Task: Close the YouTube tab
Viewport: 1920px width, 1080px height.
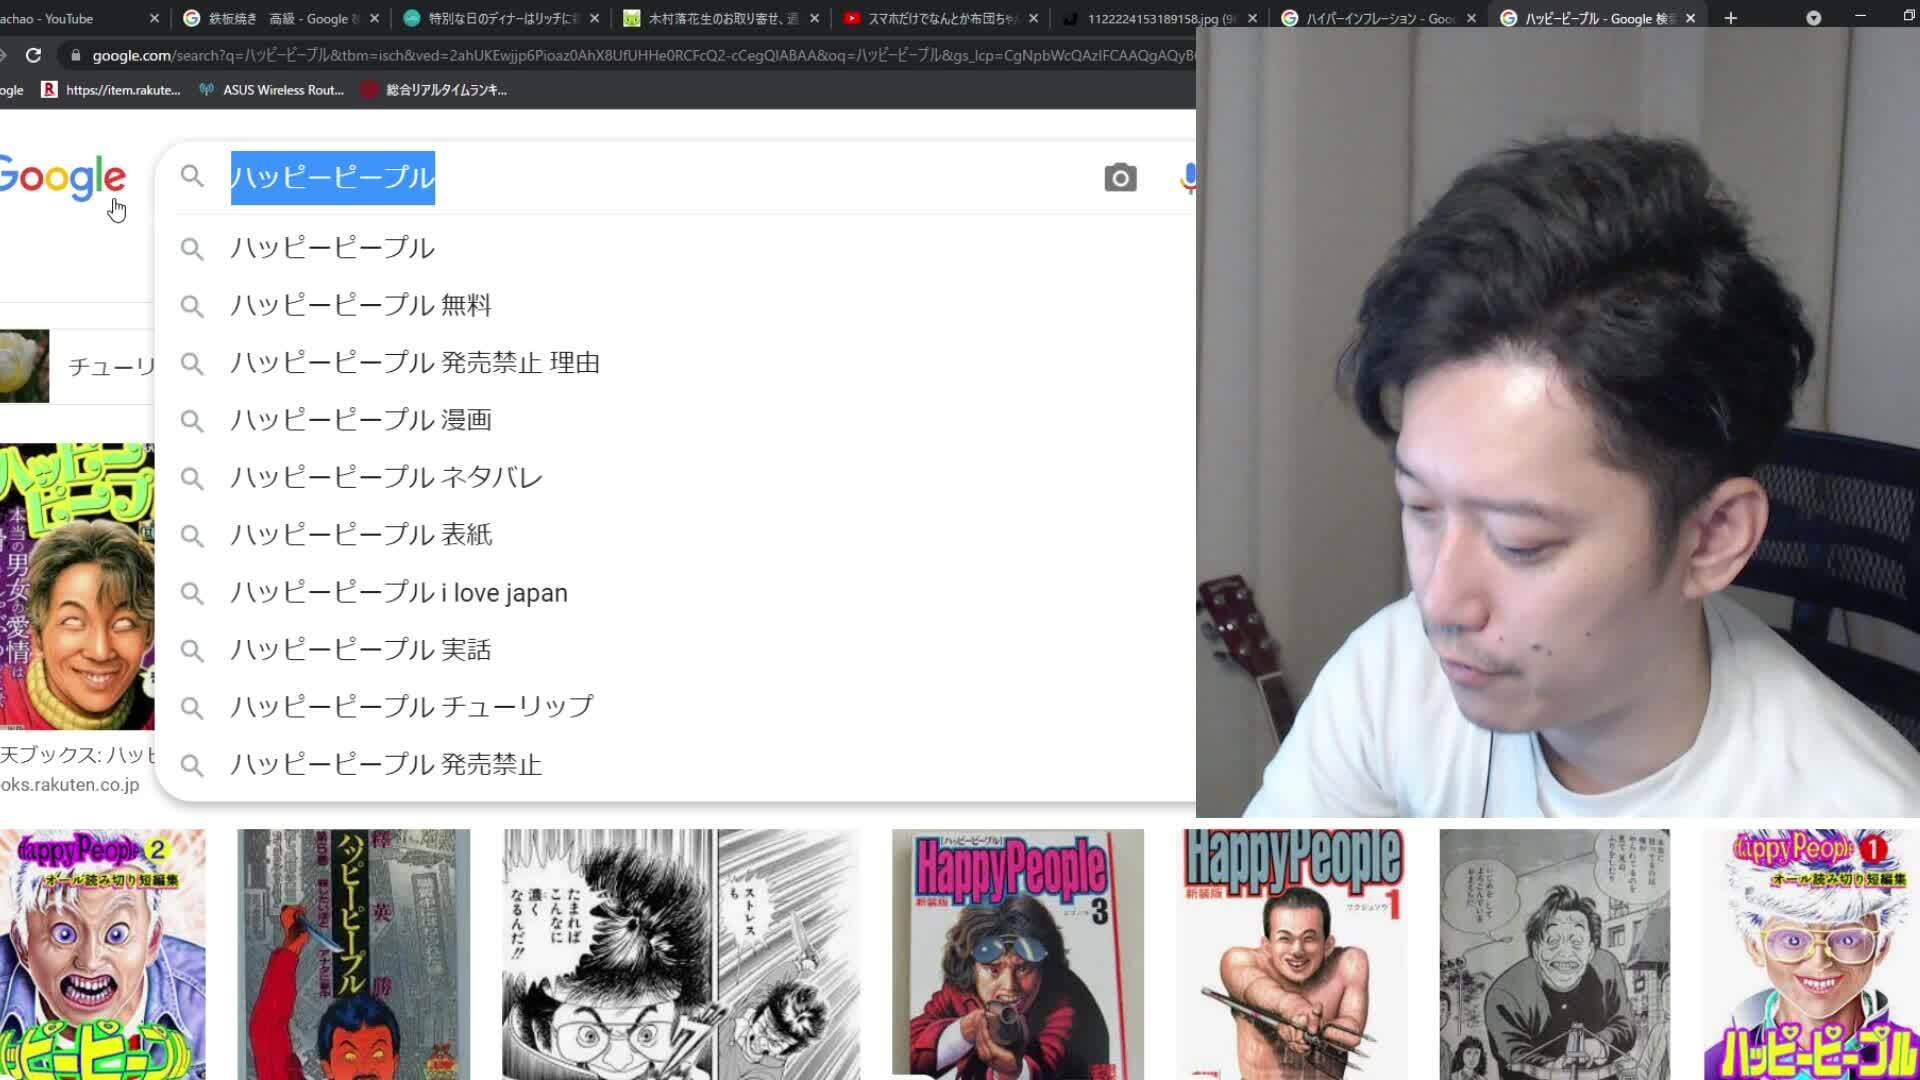Action: [x=154, y=18]
